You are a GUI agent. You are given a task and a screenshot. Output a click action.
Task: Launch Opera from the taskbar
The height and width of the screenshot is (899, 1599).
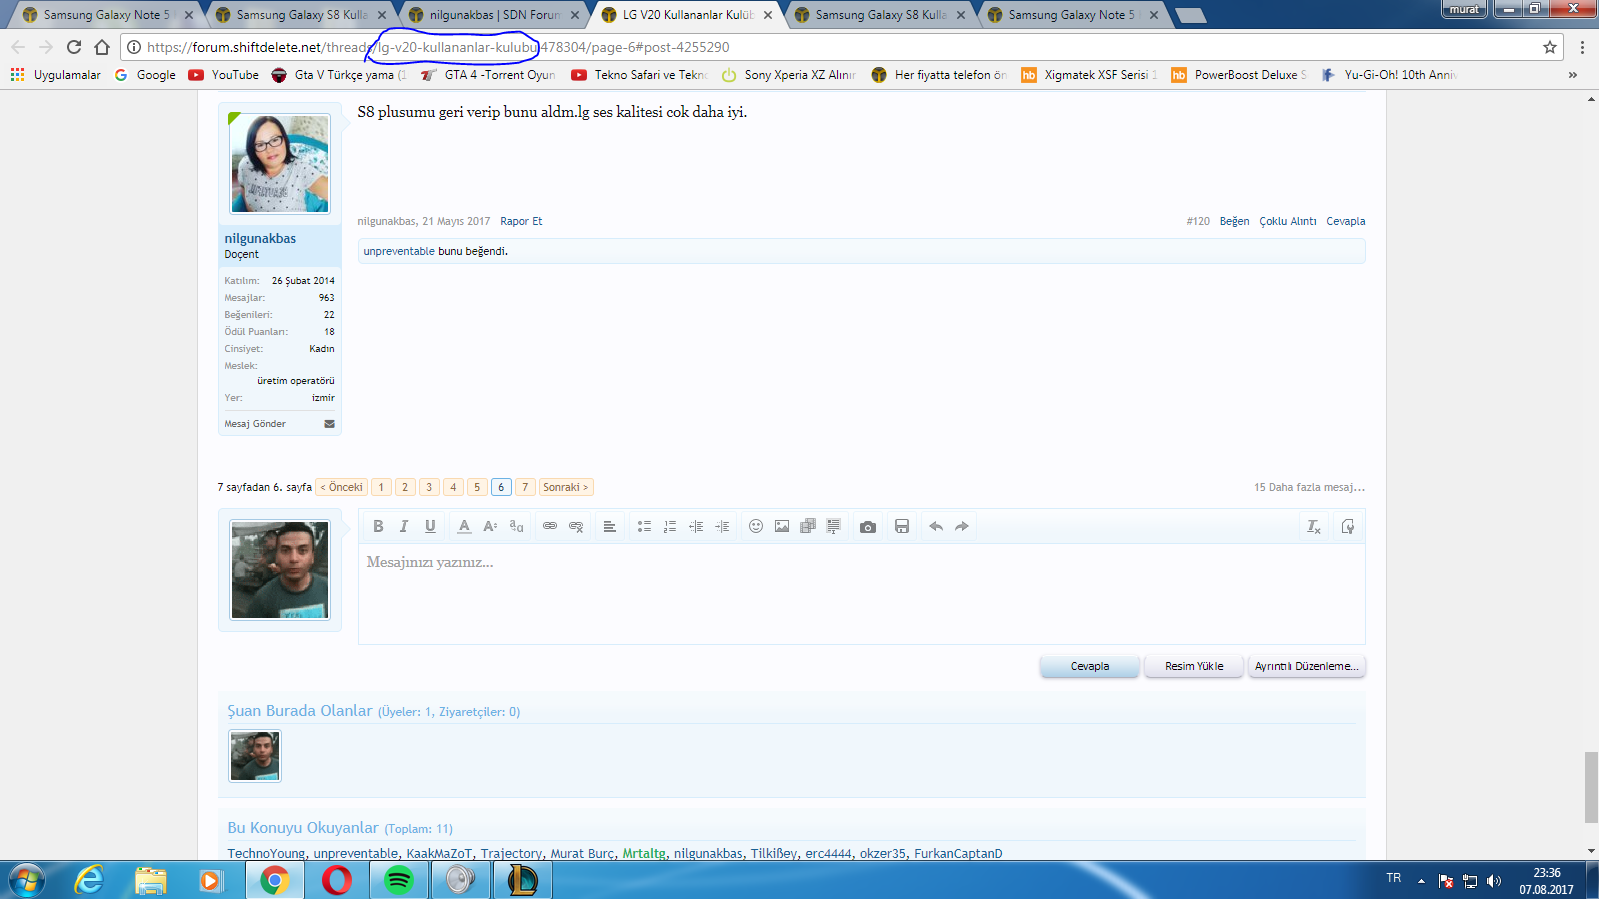pyautogui.click(x=337, y=880)
